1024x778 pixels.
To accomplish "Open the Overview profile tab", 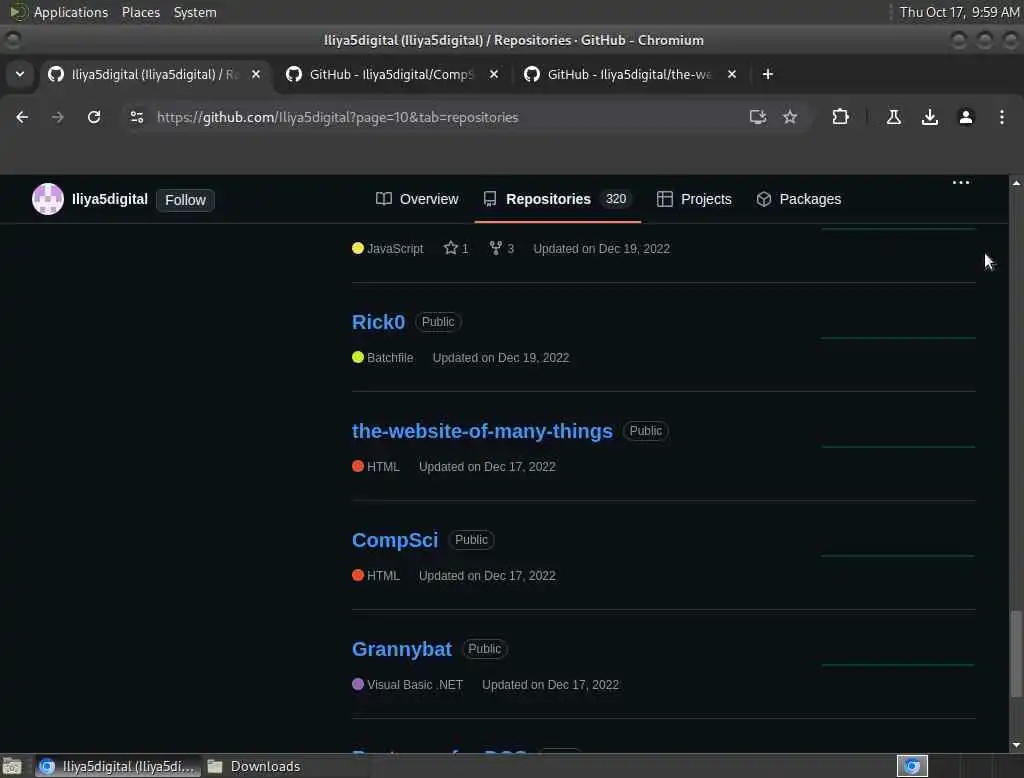I will [x=417, y=199].
